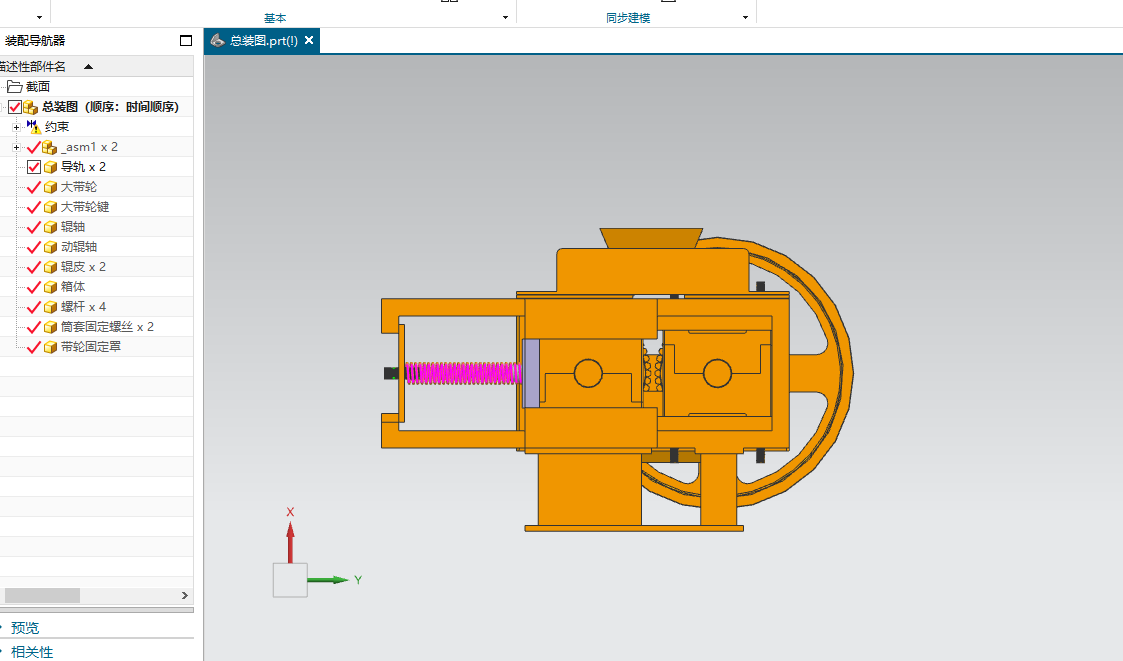This screenshot has height=661, width=1123.
Task: Click the 总装图 assembly icon
Action: (x=30, y=107)
